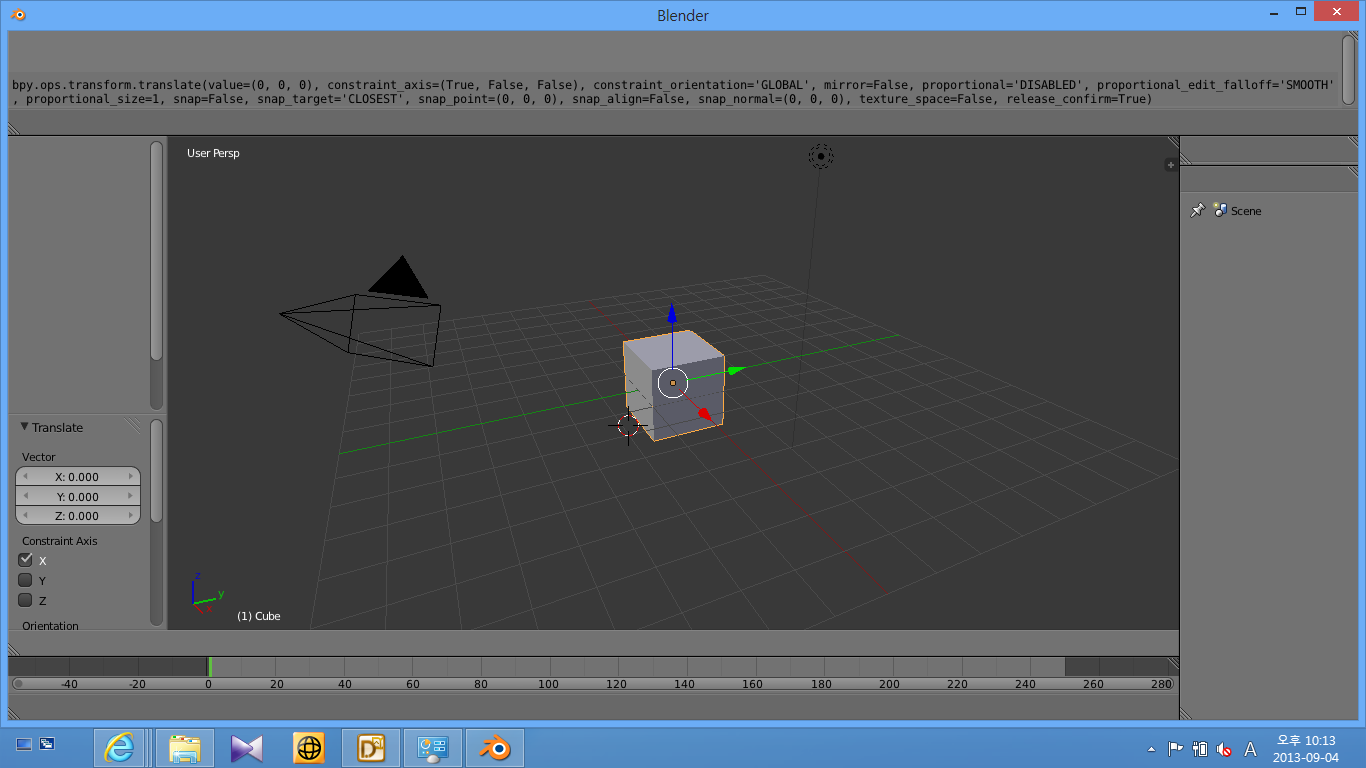Open Control Panel from taskbar
The width and height of the screenshot is (1366, 768).
tap(433, 748)
